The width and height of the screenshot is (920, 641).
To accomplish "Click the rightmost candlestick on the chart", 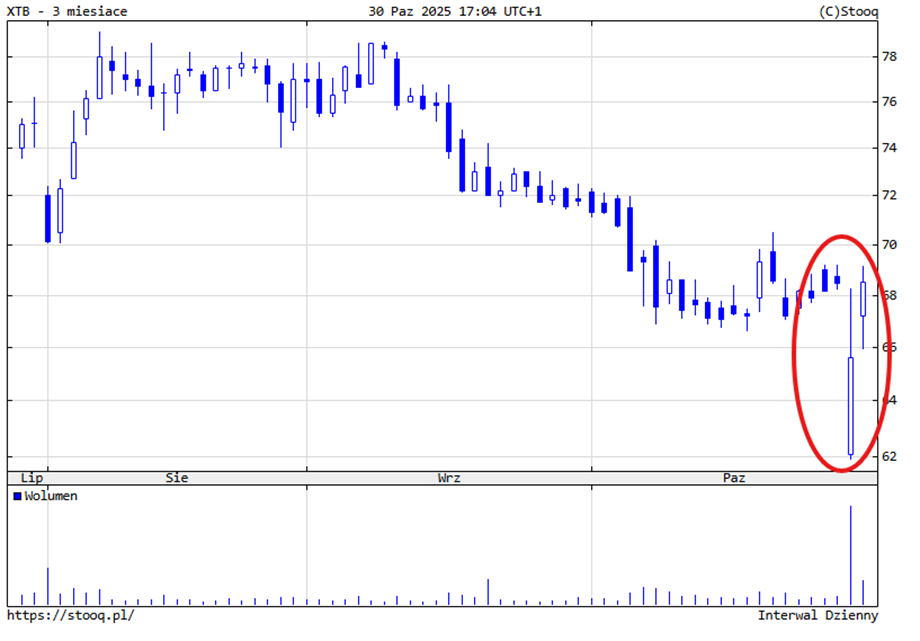I will click(864, 300).
